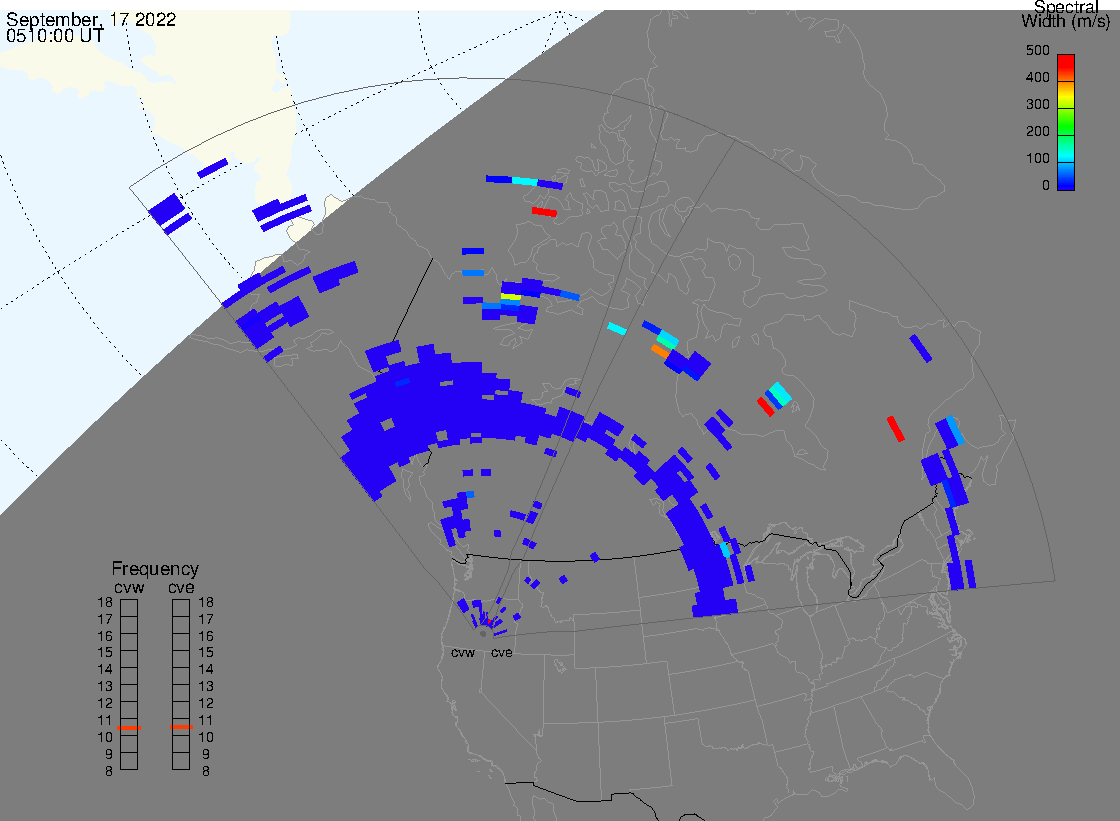Viewport: 1120px width, 821px height.
Task: Click the 8 label right of the cve frequency scale
Action: [x=206, y=772]
